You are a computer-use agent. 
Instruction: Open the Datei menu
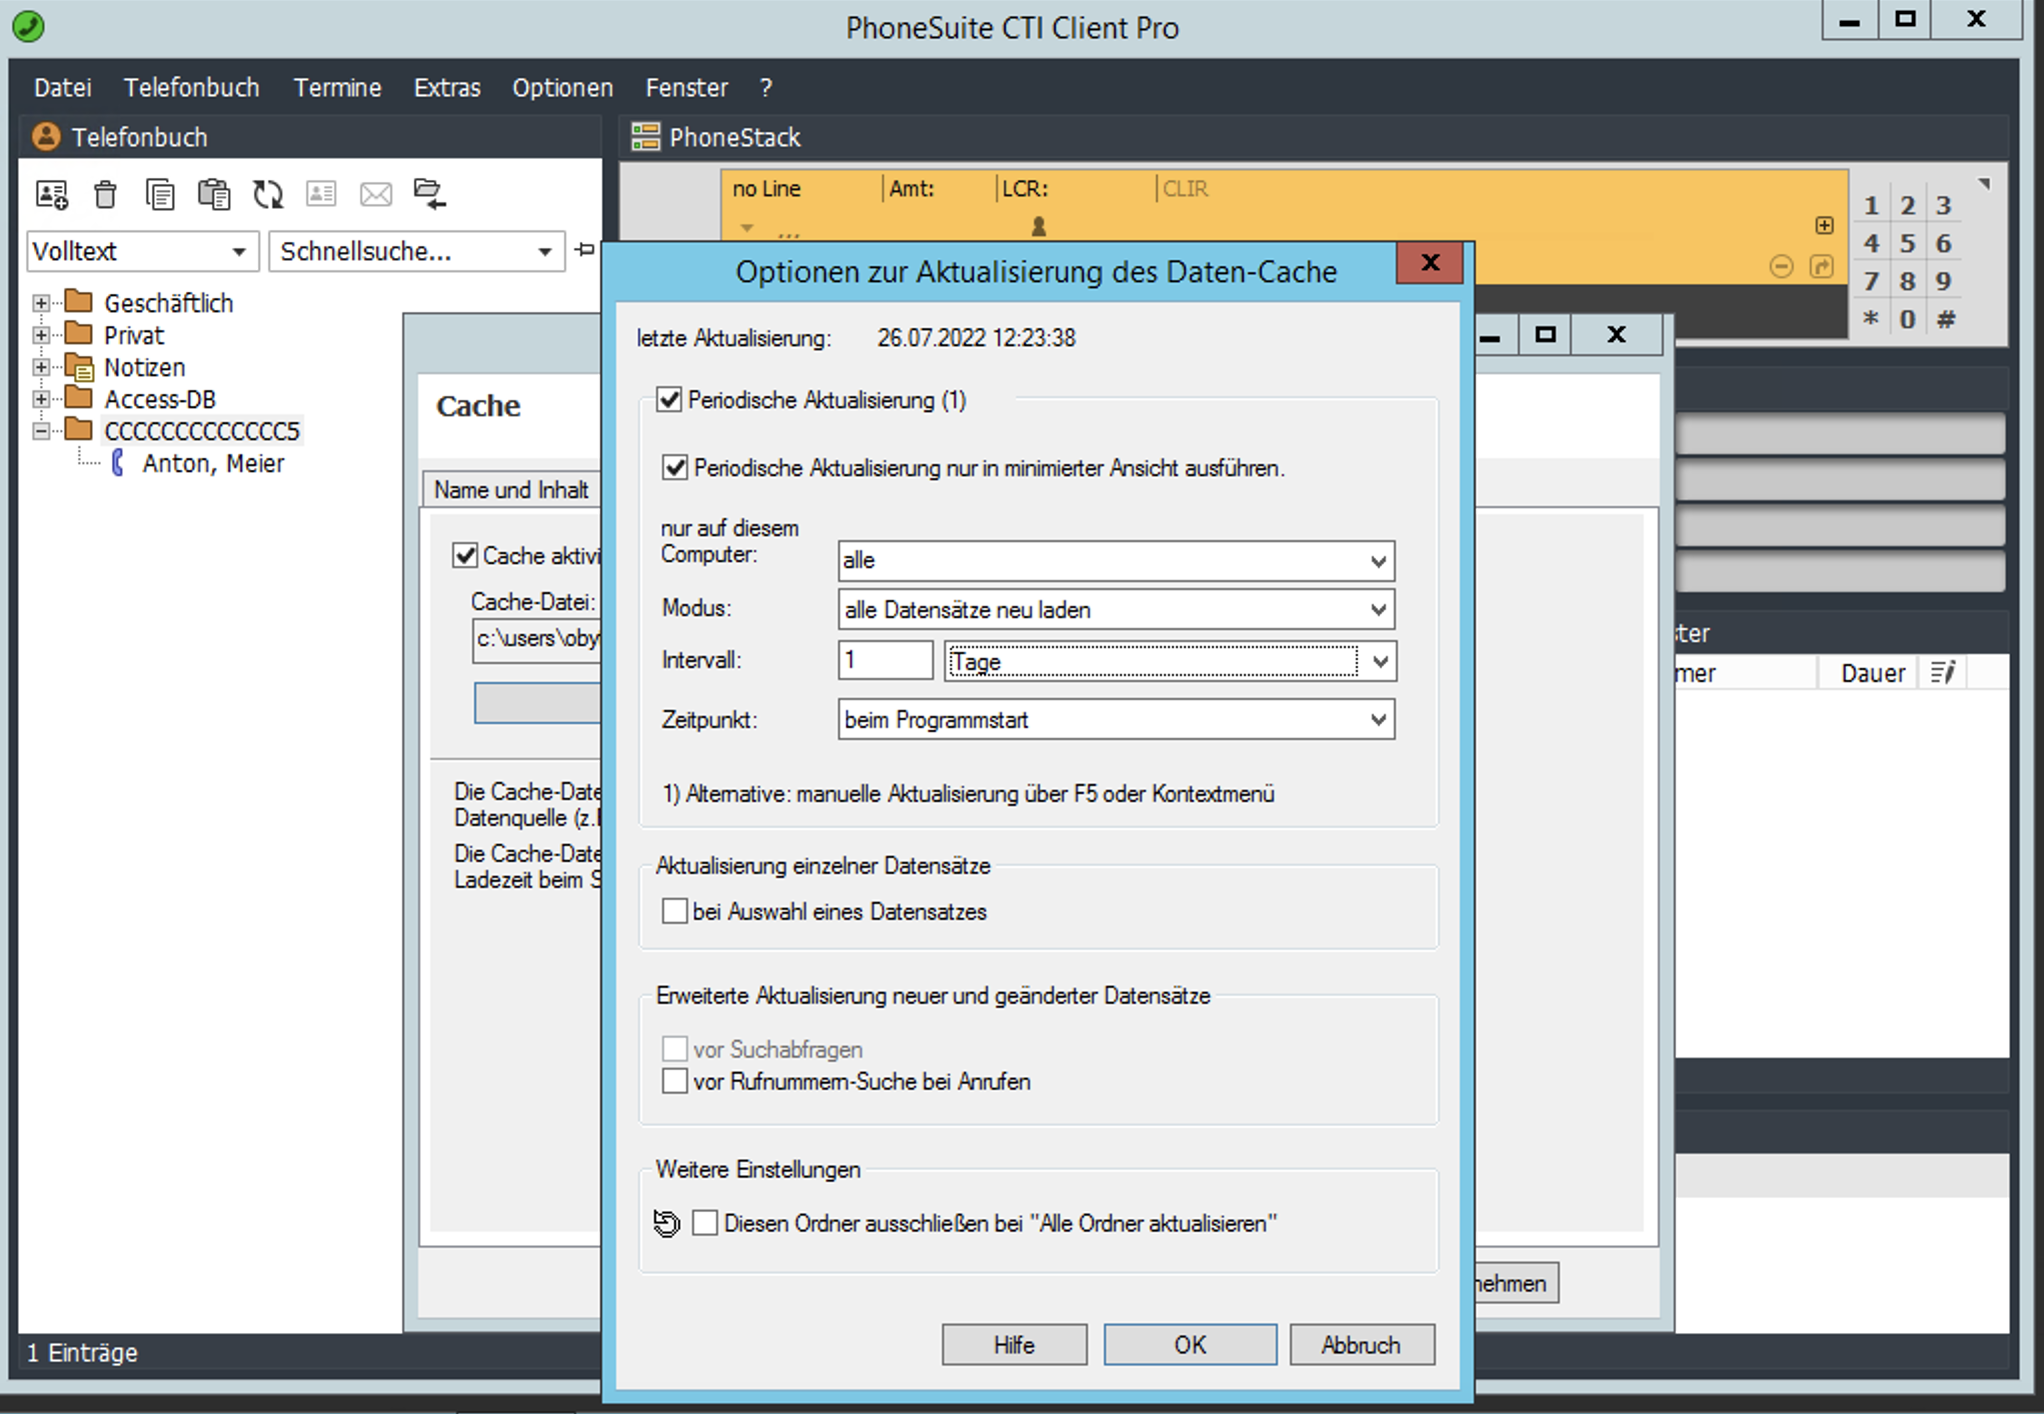[x=62, y=88]
